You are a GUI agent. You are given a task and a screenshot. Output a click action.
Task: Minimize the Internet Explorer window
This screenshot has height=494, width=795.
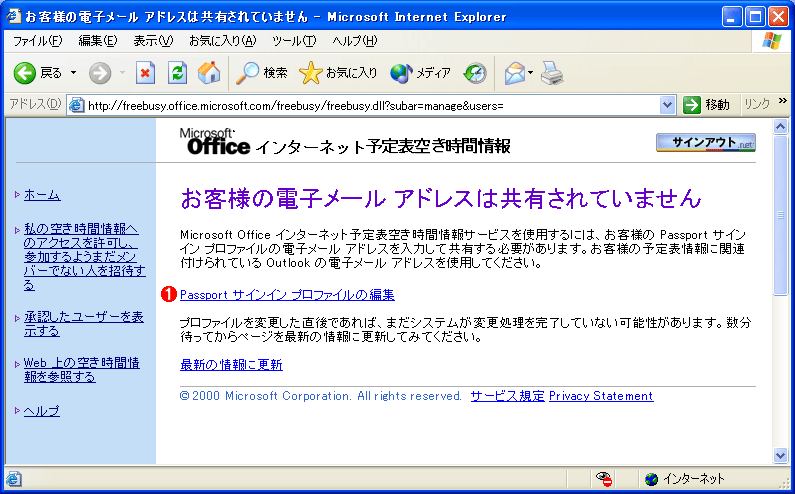732,17
